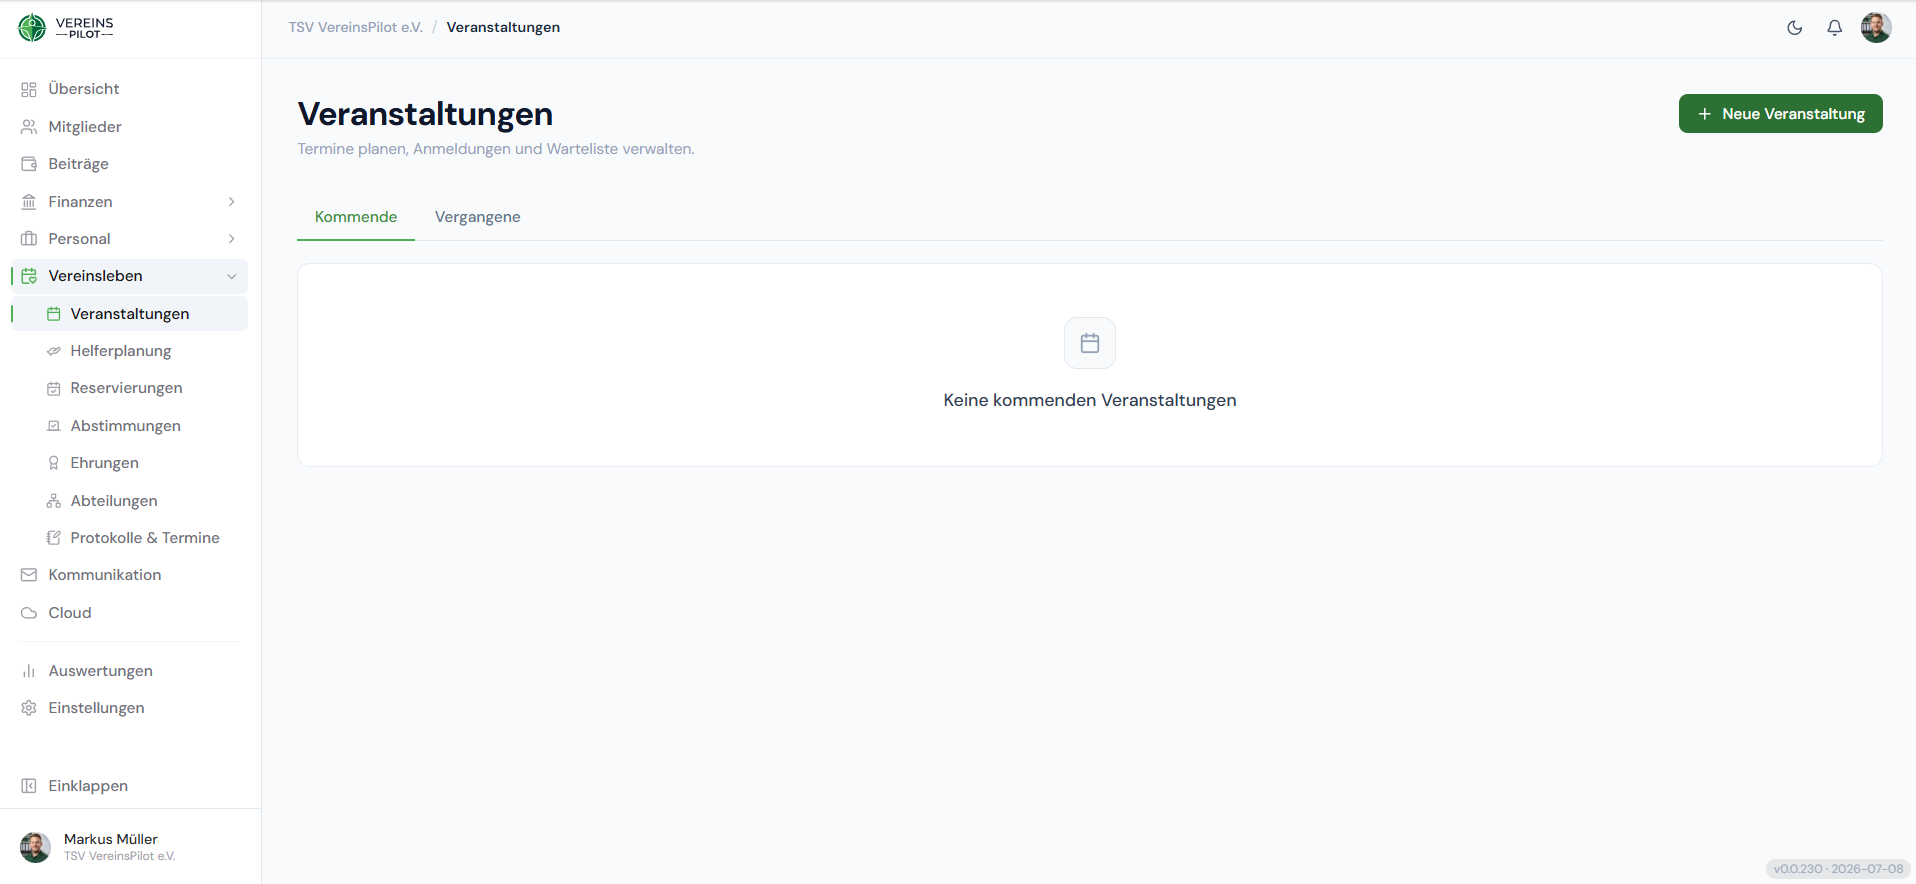The image size is (1916, 884).
Task: Click the VereinsPilot logo
Action: click(66, 28)
